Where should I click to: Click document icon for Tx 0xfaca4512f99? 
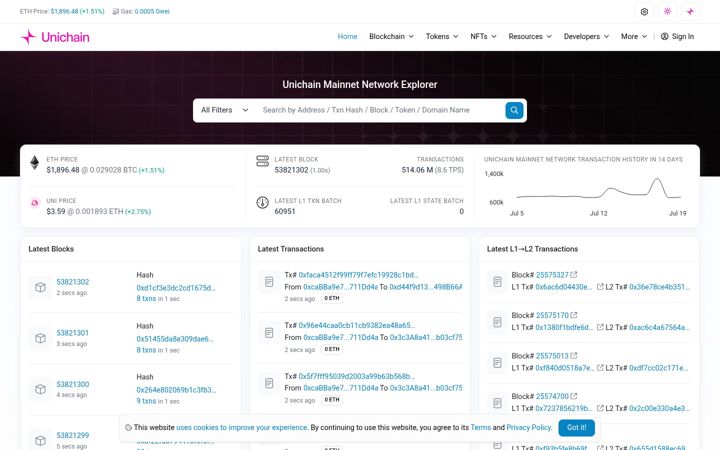269,282
